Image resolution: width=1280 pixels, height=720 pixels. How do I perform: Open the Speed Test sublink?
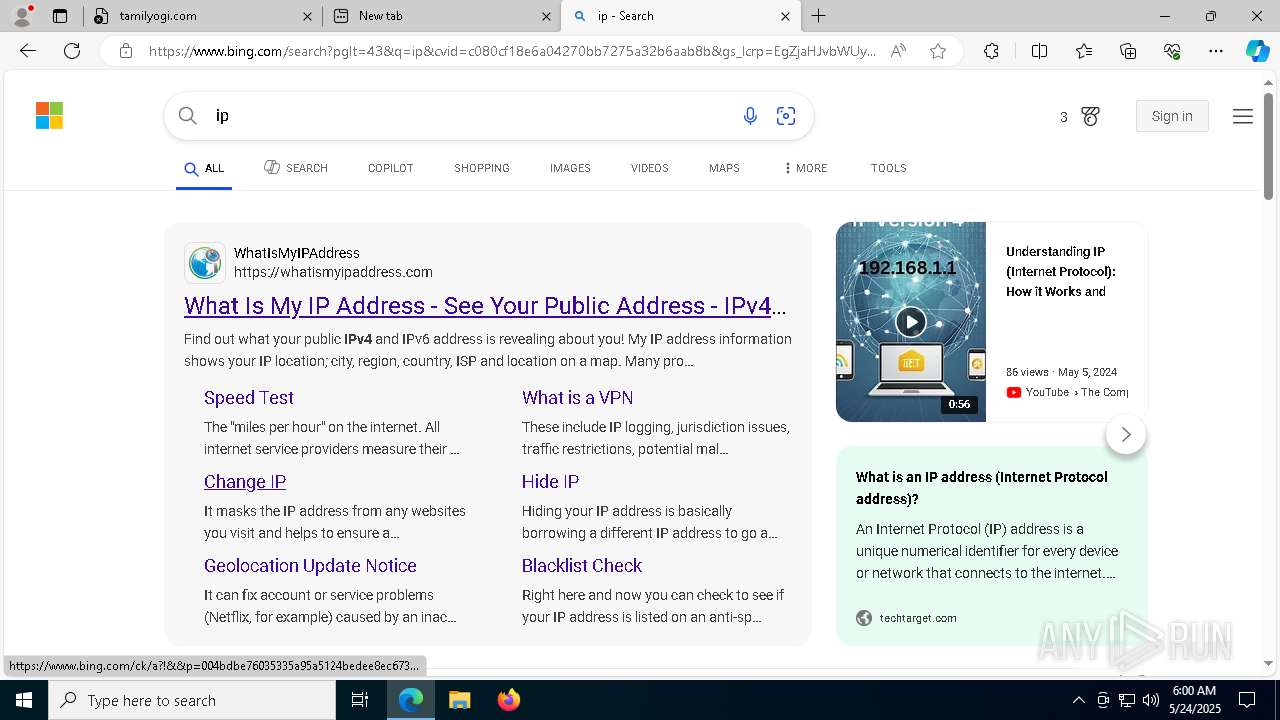[249, 398]
